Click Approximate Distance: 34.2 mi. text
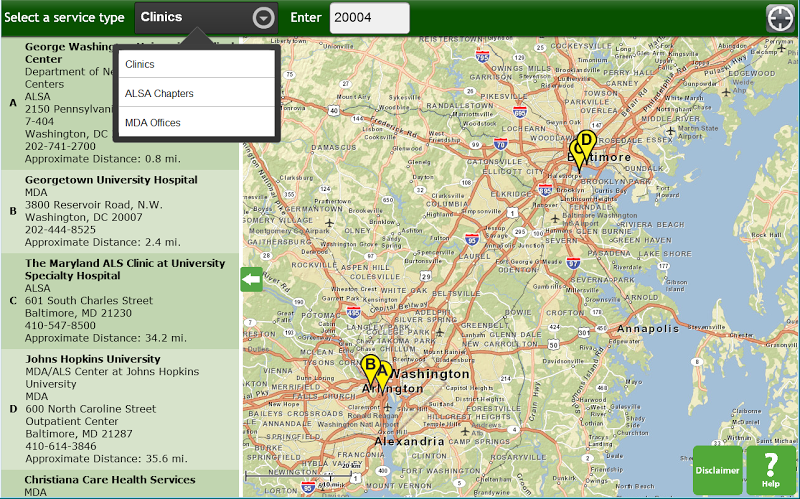 [x=106, y=338]
